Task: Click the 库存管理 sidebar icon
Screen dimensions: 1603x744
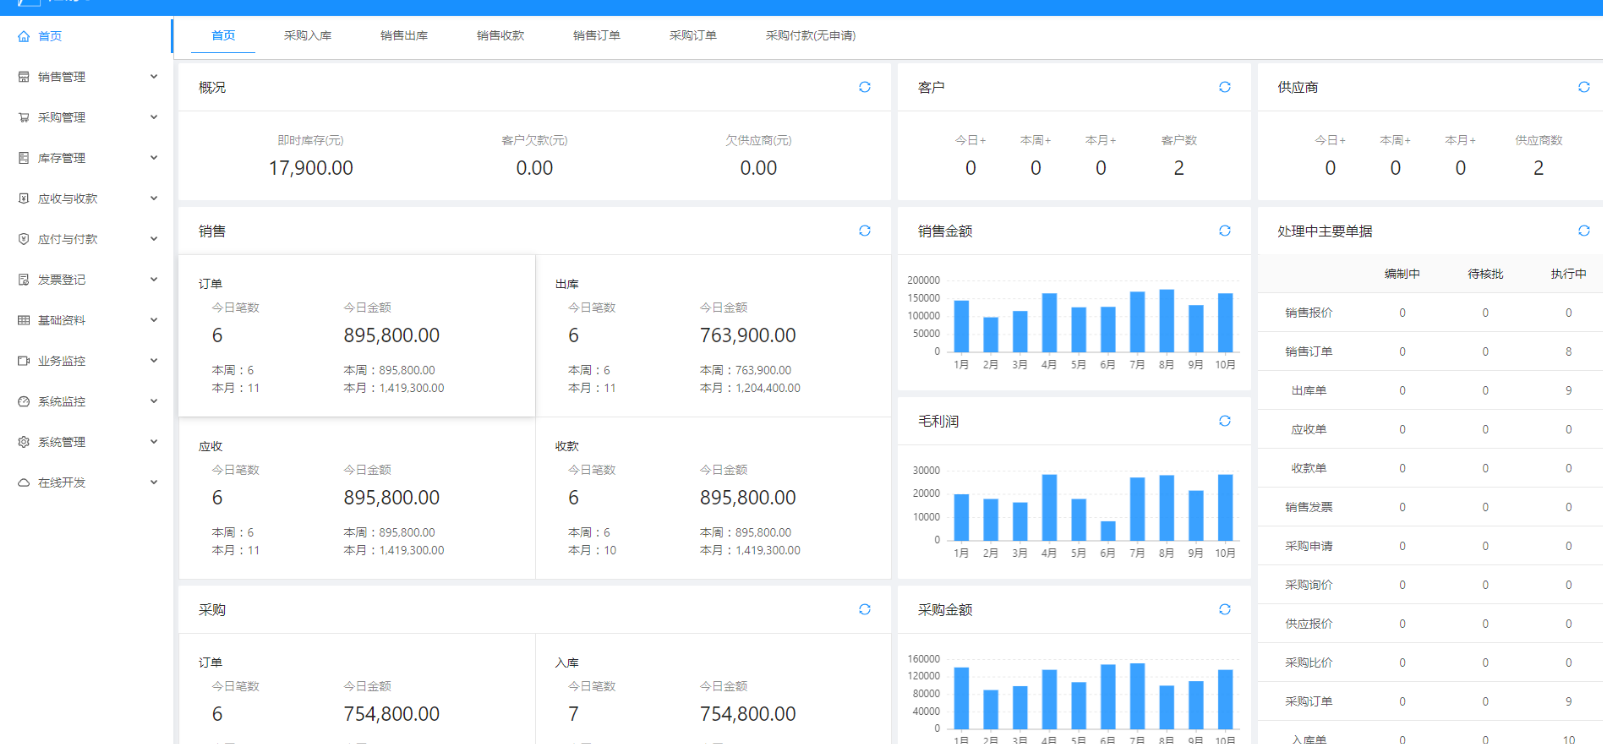Action: 24,158
